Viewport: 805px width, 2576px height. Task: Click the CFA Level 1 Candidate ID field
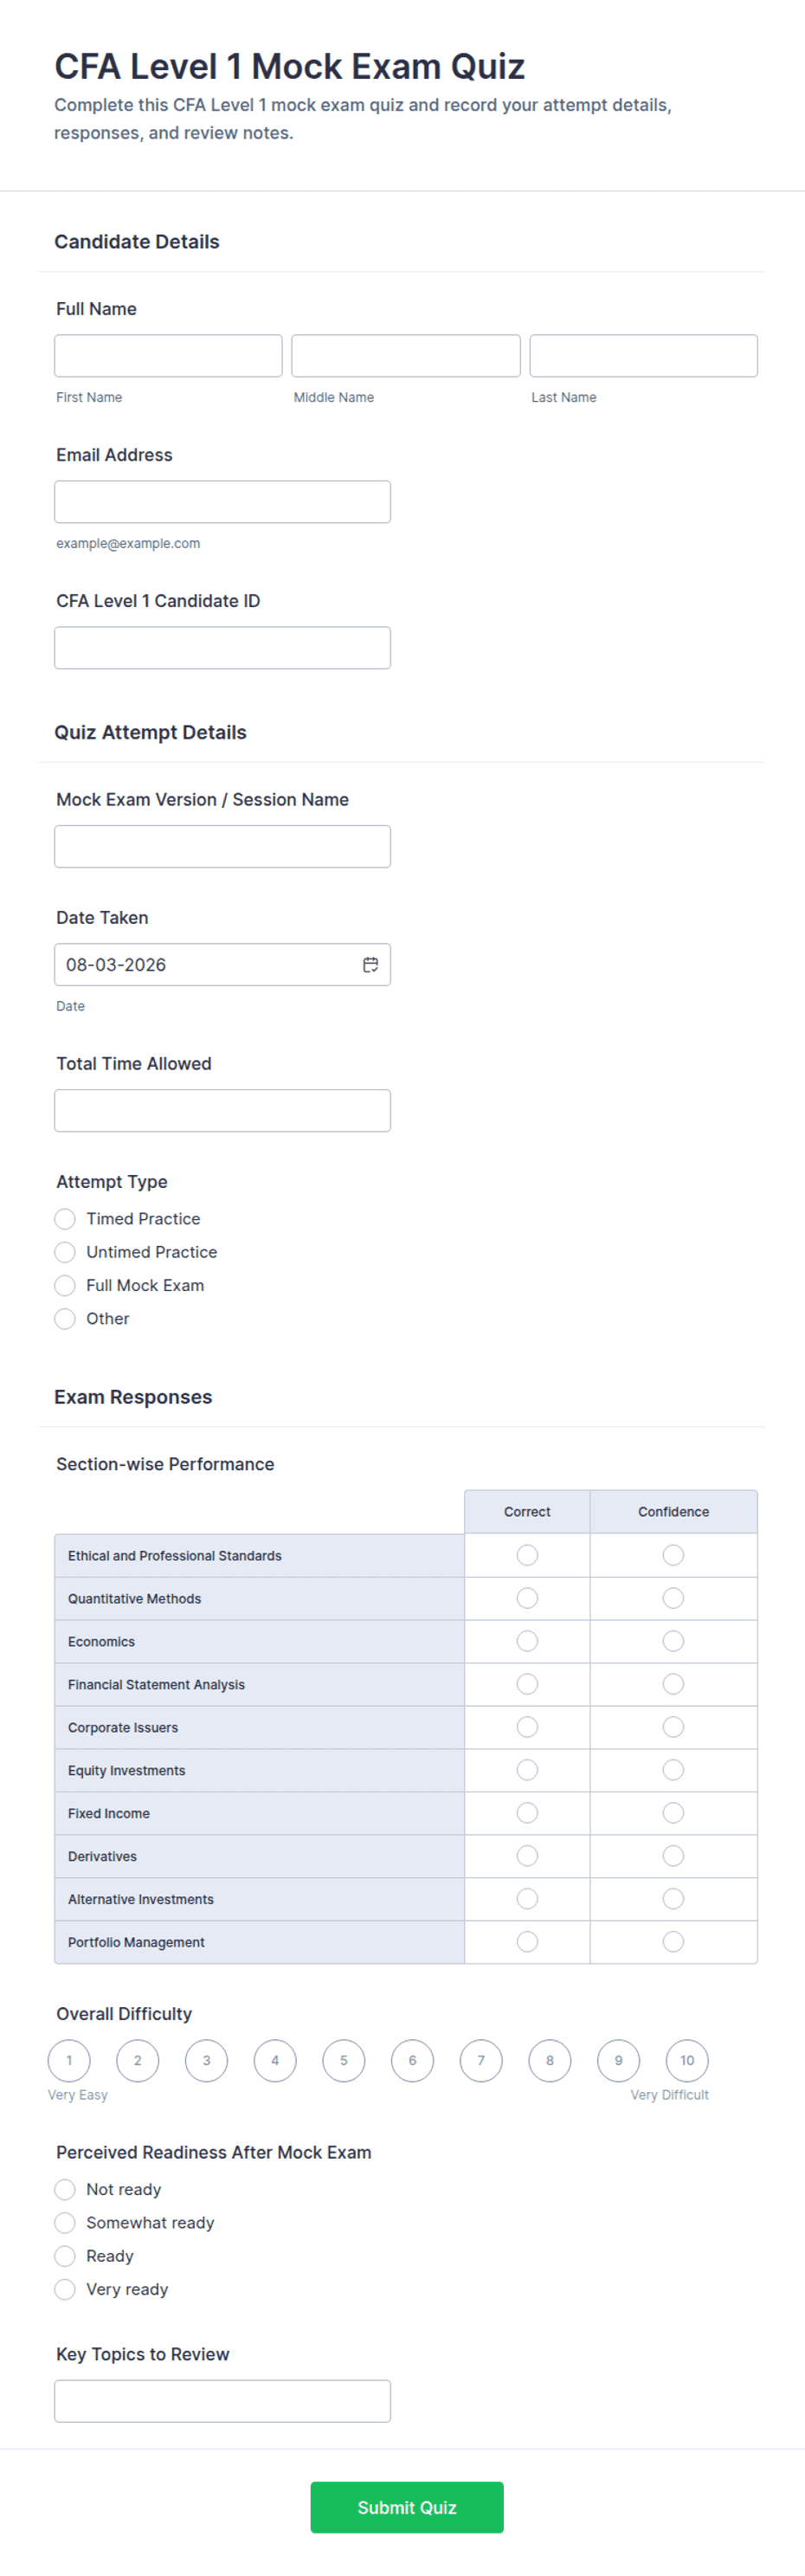point(222,648)
